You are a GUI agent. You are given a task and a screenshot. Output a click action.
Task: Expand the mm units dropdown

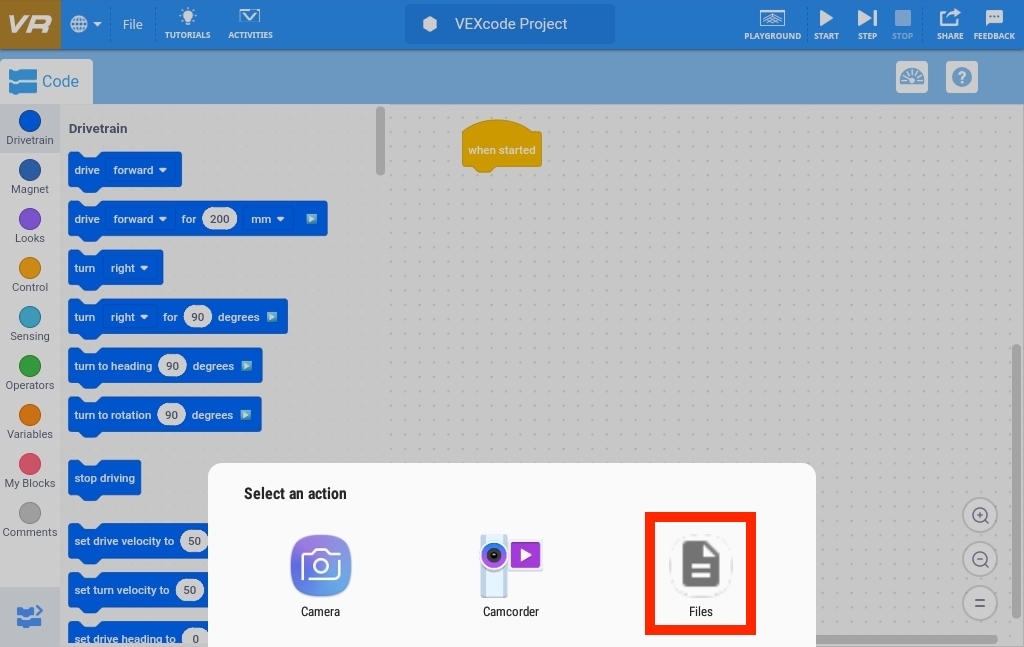tap(268, 219)
